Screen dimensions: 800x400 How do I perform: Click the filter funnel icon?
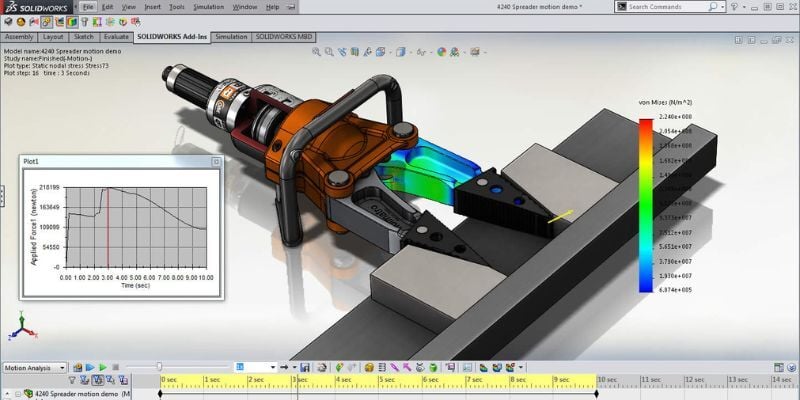click(72, 380)
